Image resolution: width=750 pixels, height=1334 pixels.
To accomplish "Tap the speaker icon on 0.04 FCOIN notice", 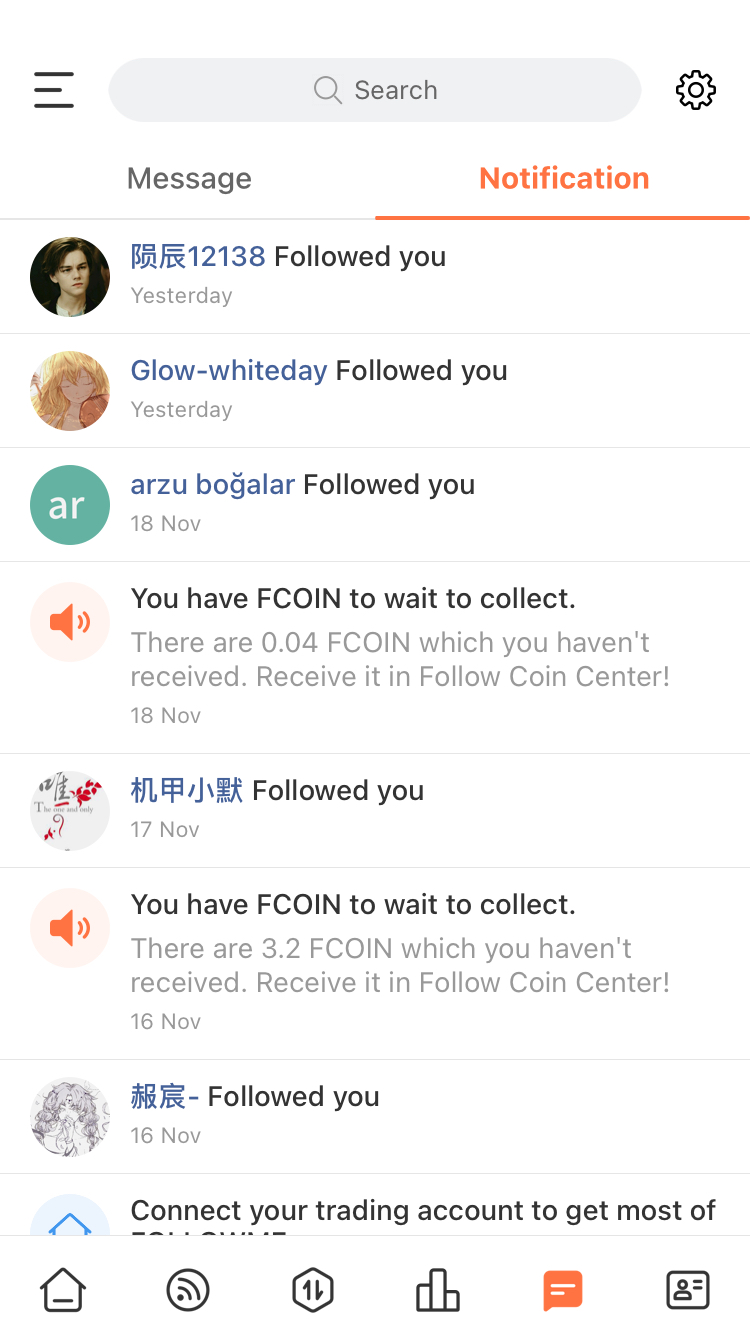I will (x=70, y=622).
